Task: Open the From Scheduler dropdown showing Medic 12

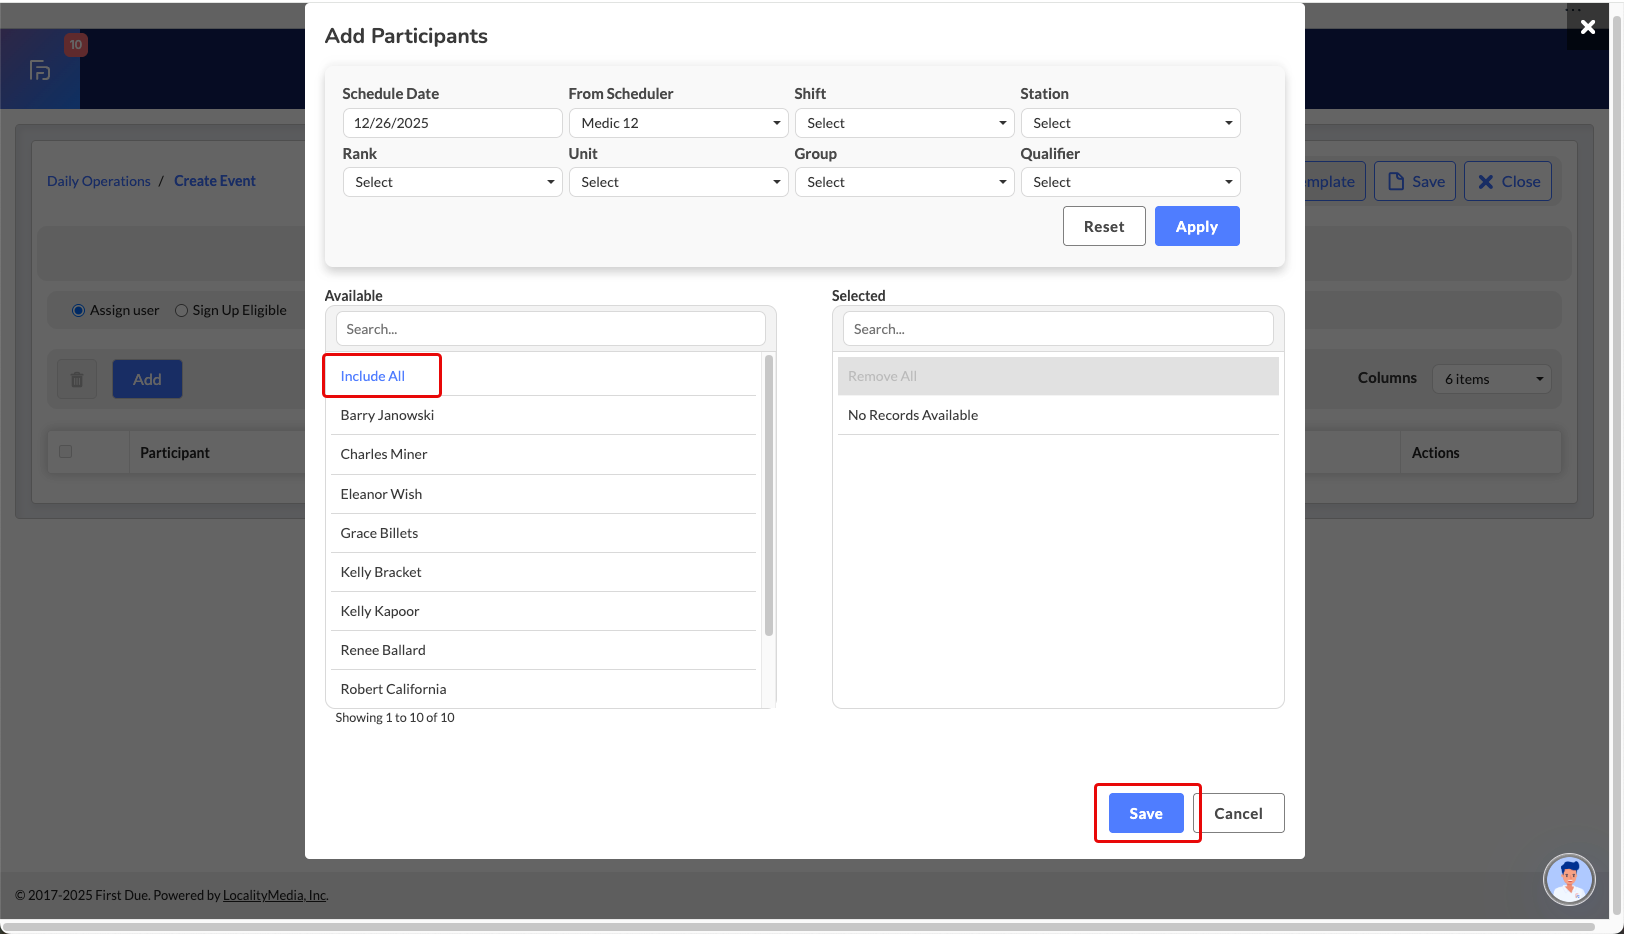Action: pyautogui.click(x=678, y=123)
